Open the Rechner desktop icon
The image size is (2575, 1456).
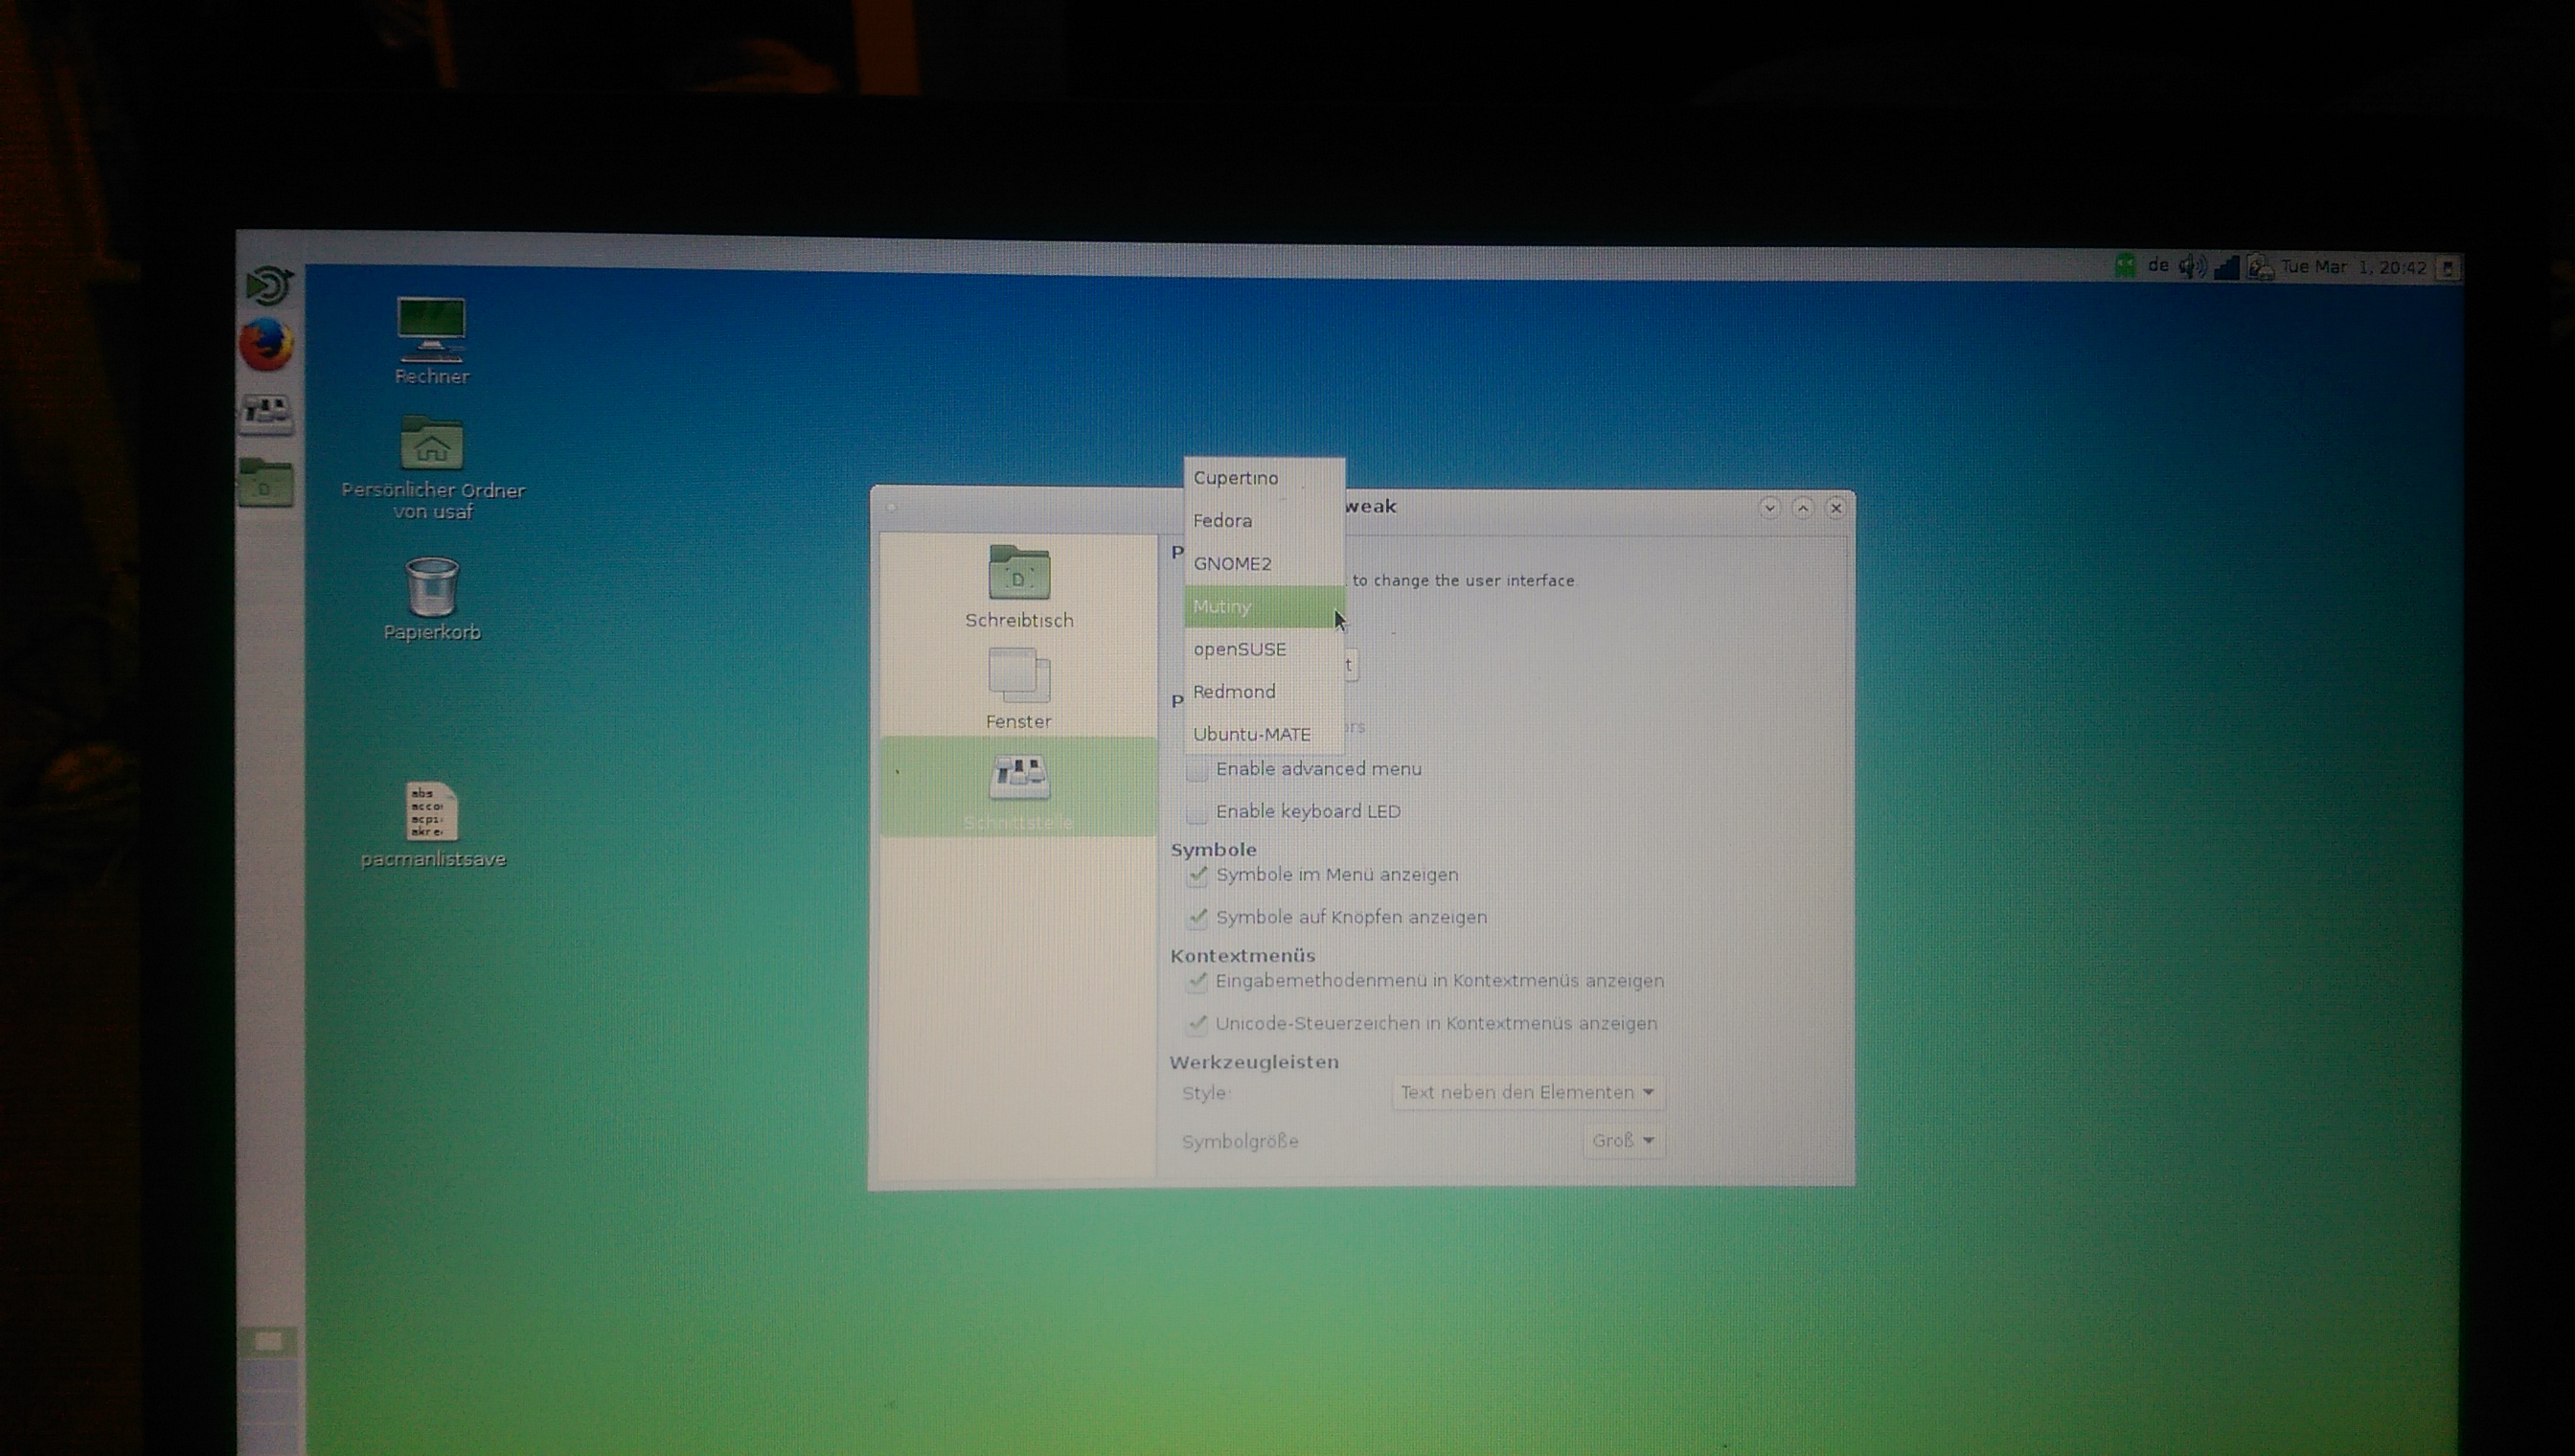point(431,341)
